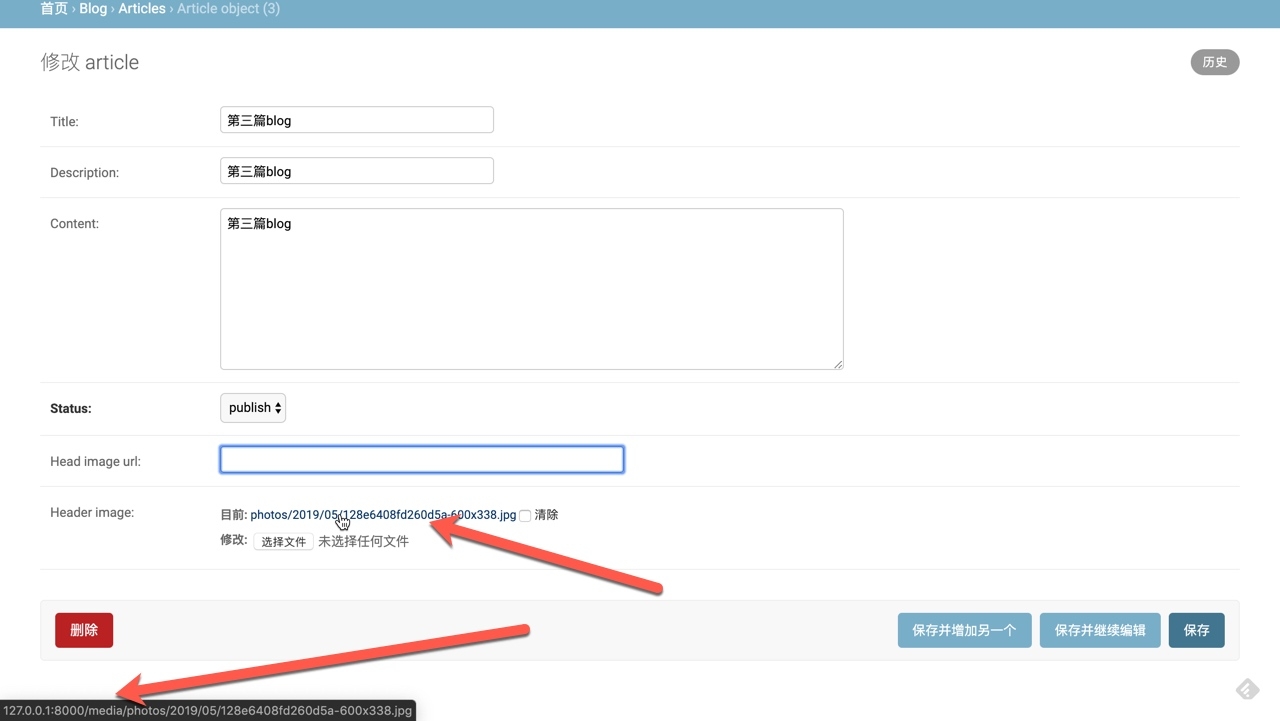Focus the Head image url field
Screen dimensions: 1280x721
421,460
